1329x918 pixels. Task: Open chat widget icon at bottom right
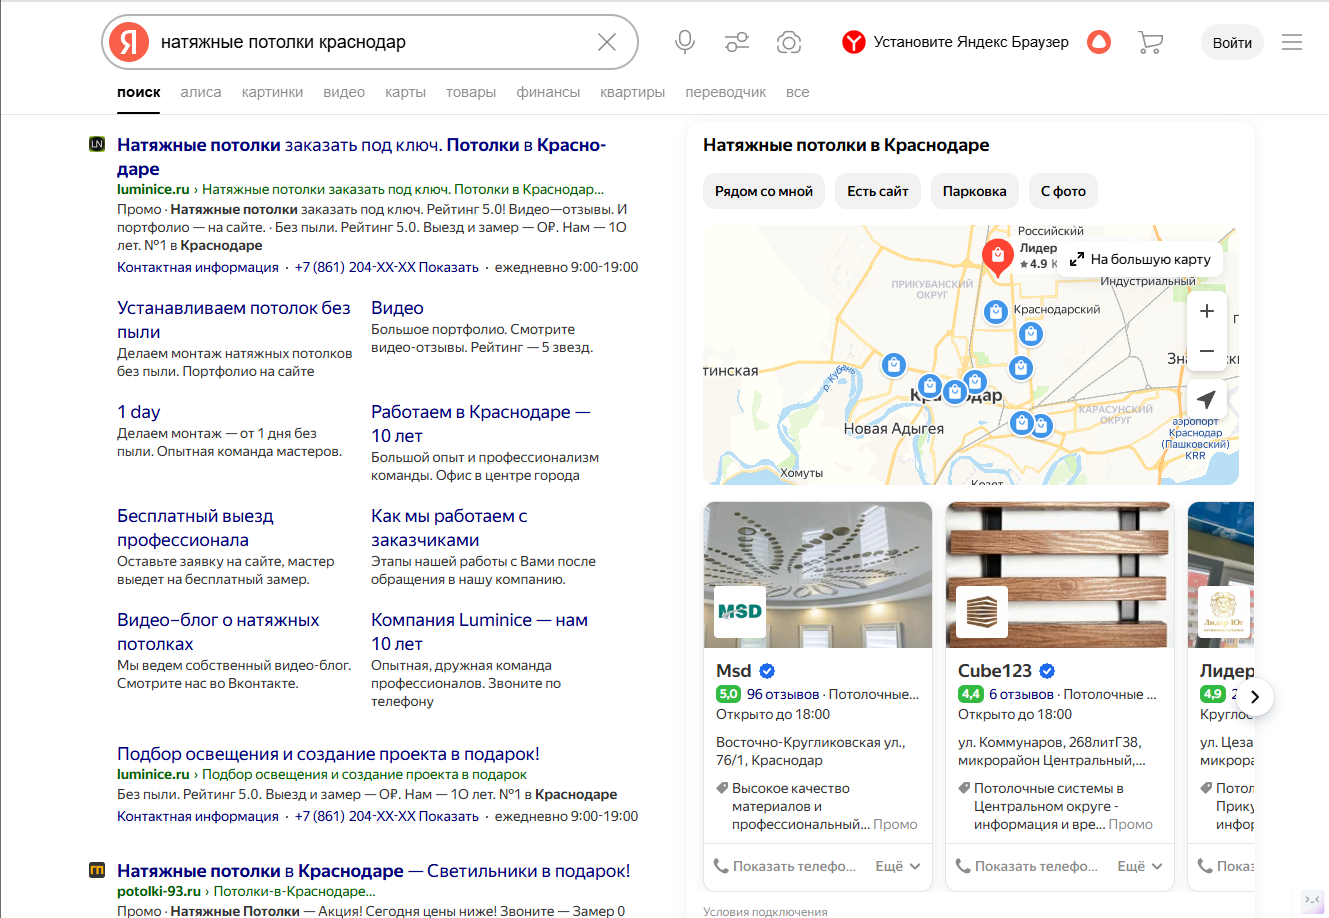[x=1313, y=900]
